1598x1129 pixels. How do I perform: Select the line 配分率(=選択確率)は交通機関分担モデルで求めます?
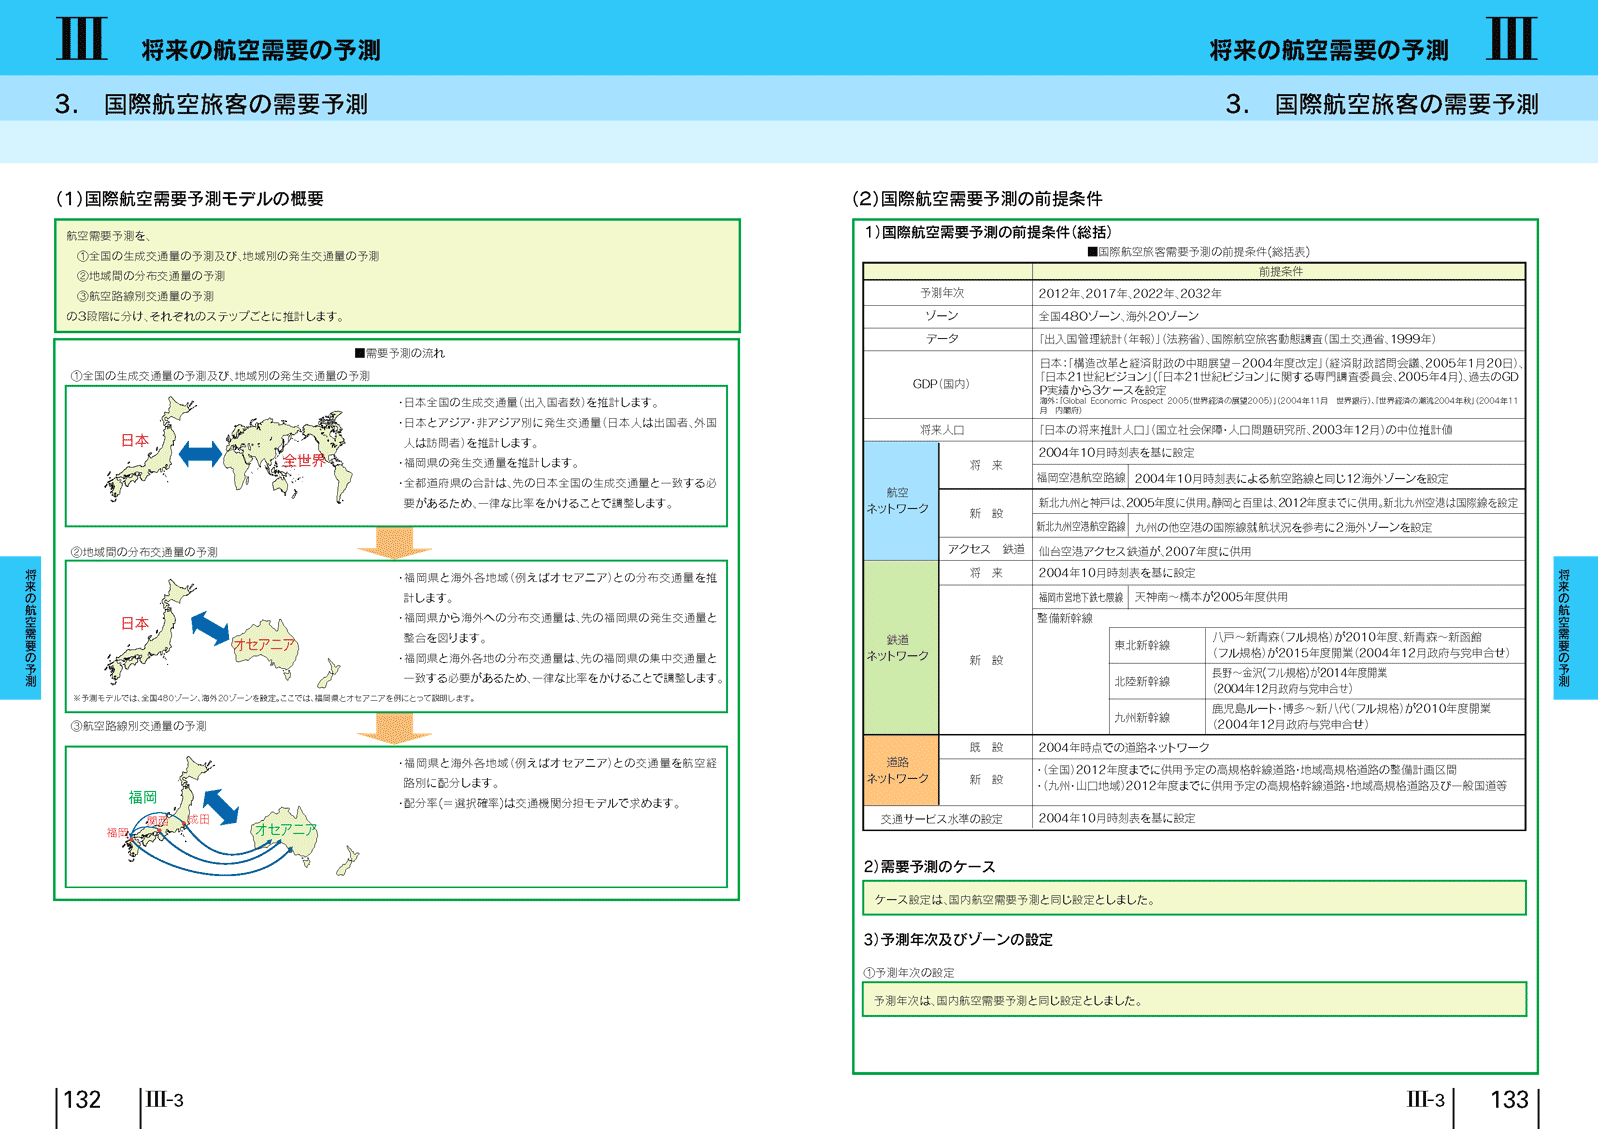coord(541,803)
